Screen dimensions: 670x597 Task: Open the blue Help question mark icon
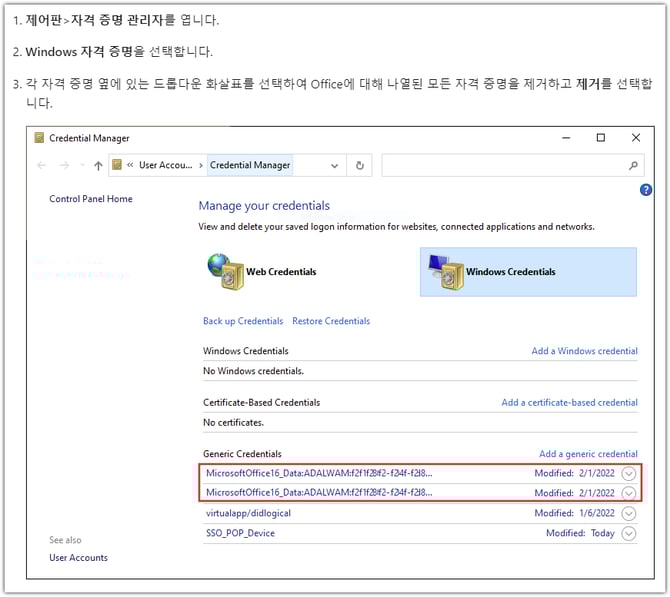(x=645, y=190)
